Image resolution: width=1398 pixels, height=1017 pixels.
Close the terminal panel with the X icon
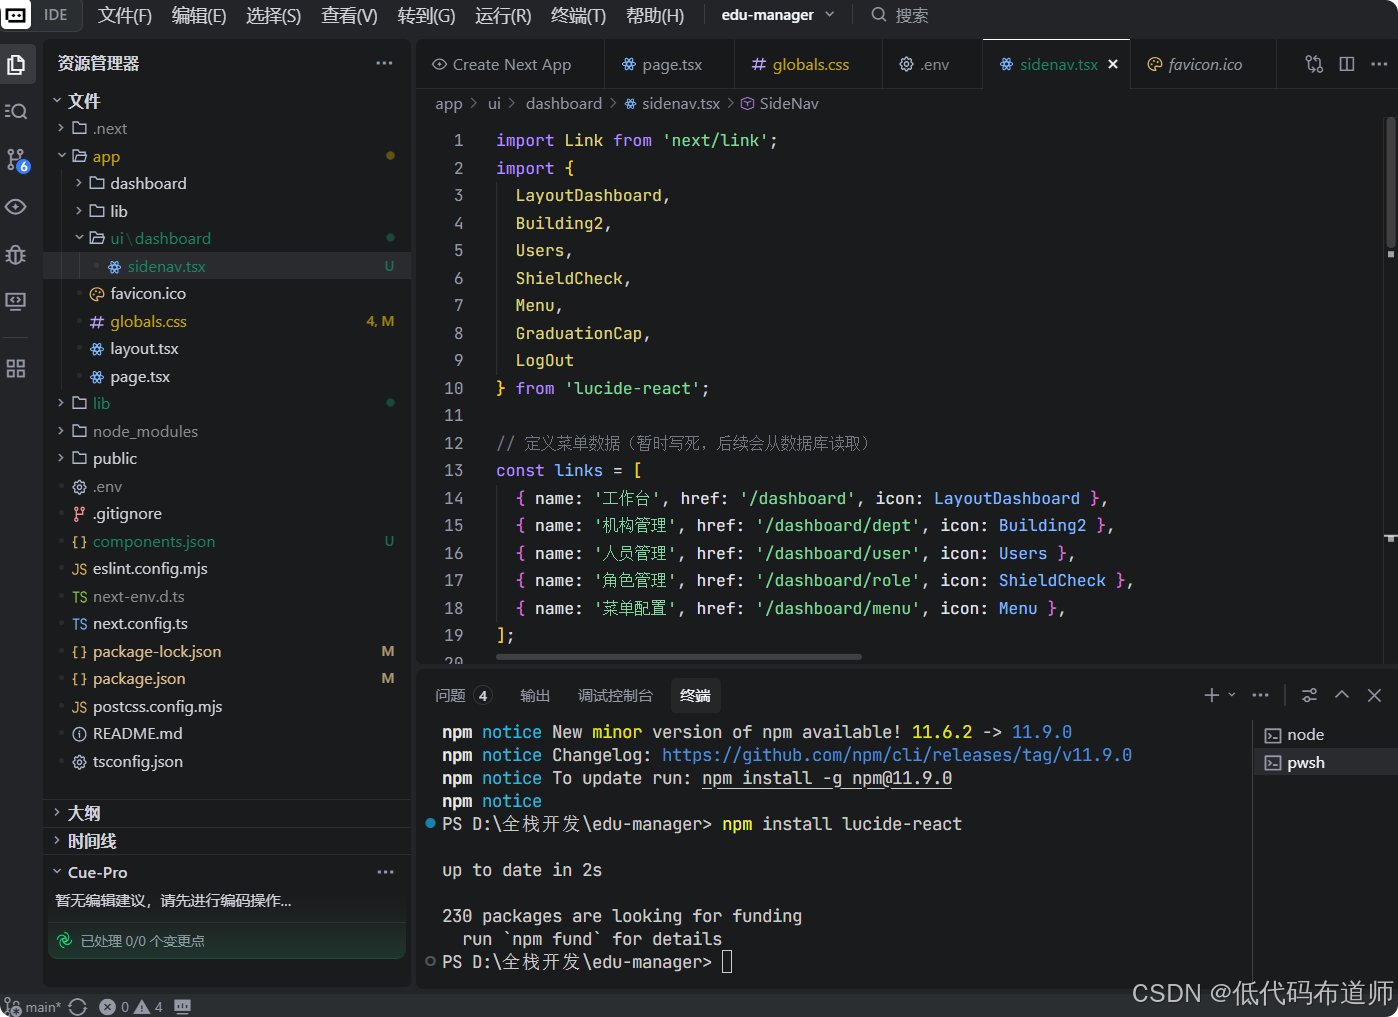(x=1375, y=695)
